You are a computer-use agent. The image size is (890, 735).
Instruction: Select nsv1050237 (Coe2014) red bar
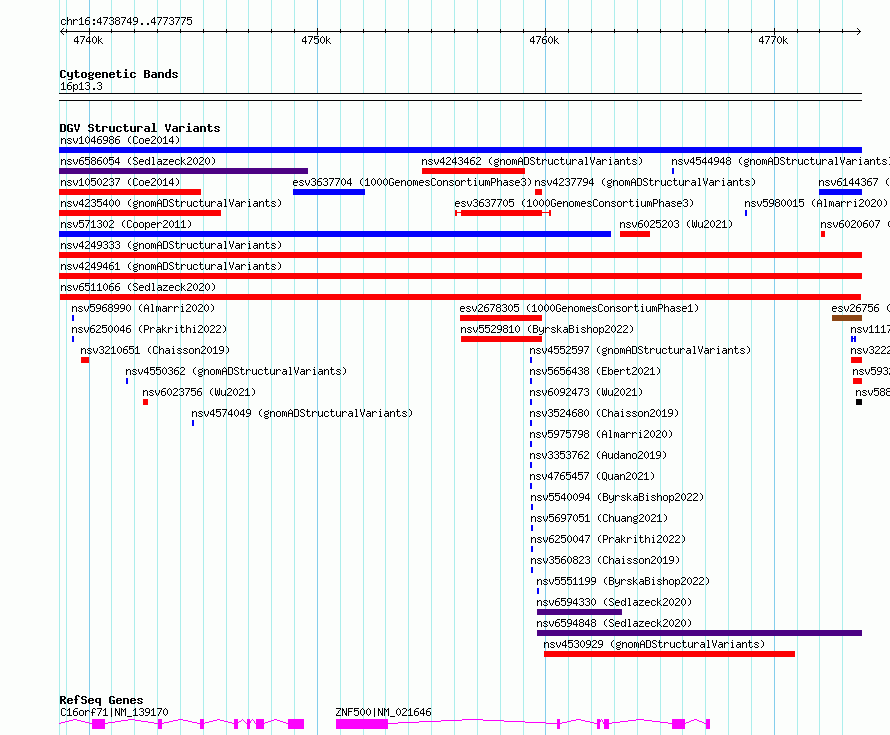(130, 192)
